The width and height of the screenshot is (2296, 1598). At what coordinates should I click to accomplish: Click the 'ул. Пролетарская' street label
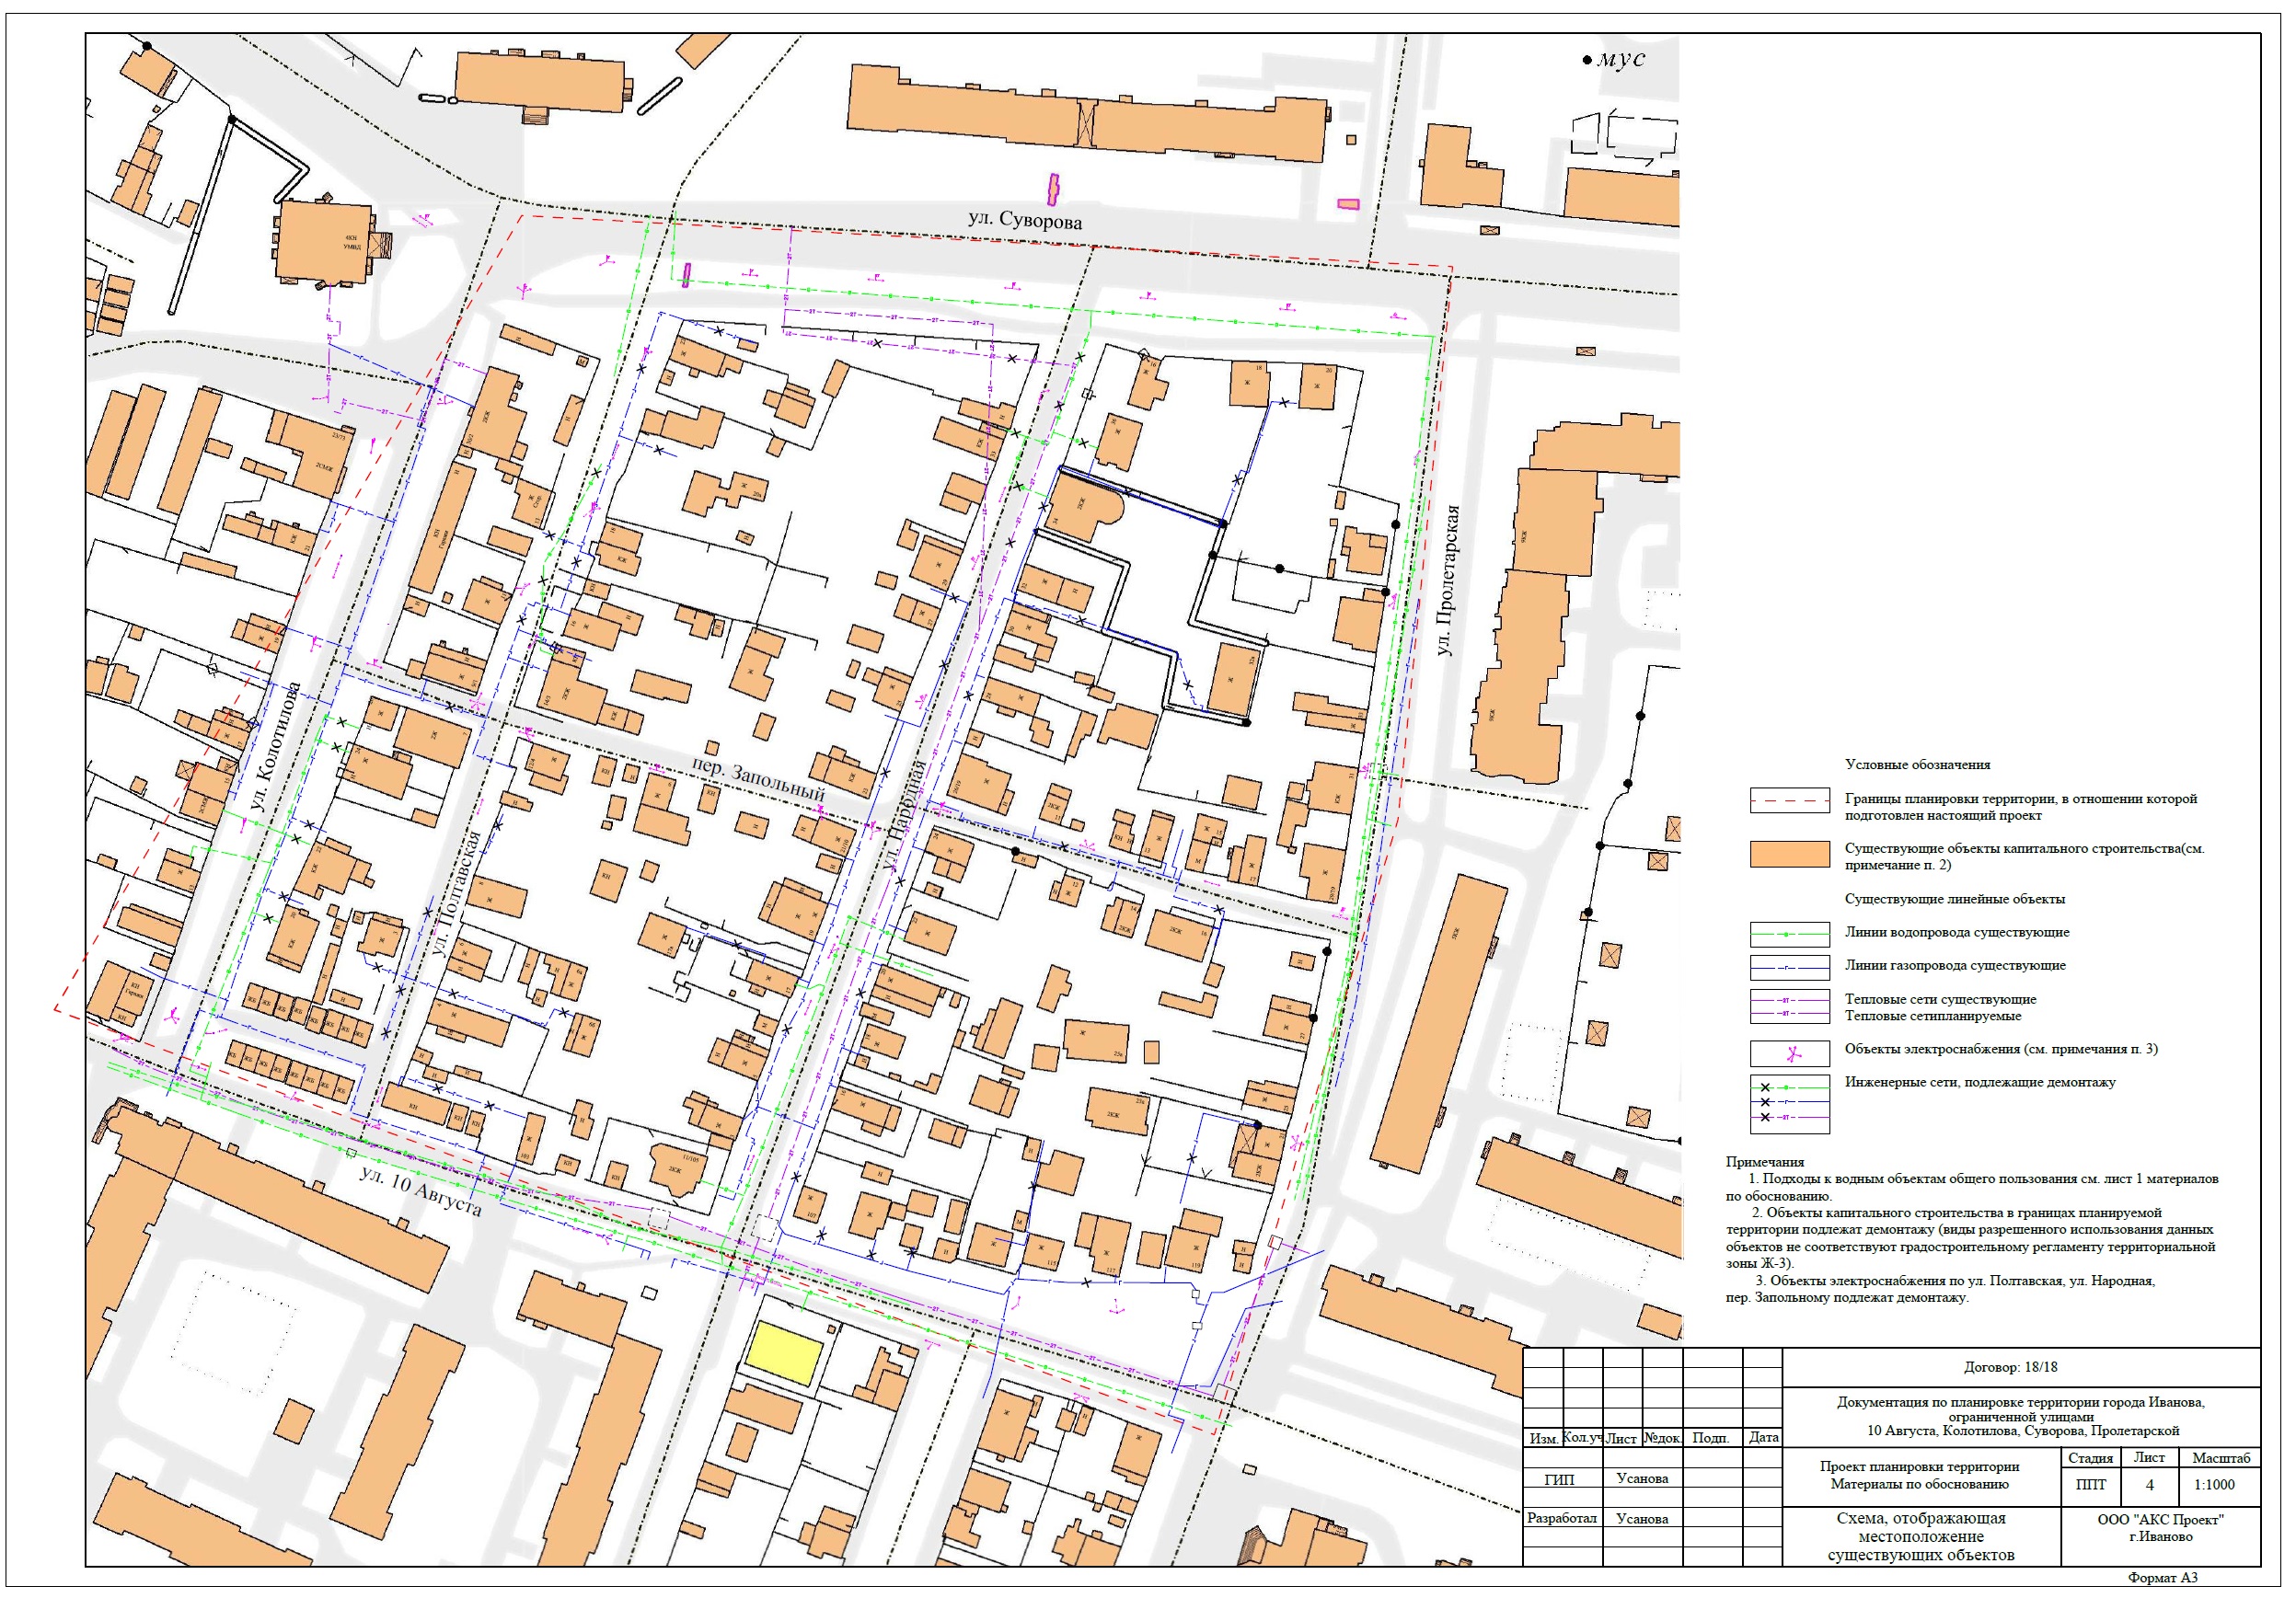pyautogui.click(x=1448, y=580)
